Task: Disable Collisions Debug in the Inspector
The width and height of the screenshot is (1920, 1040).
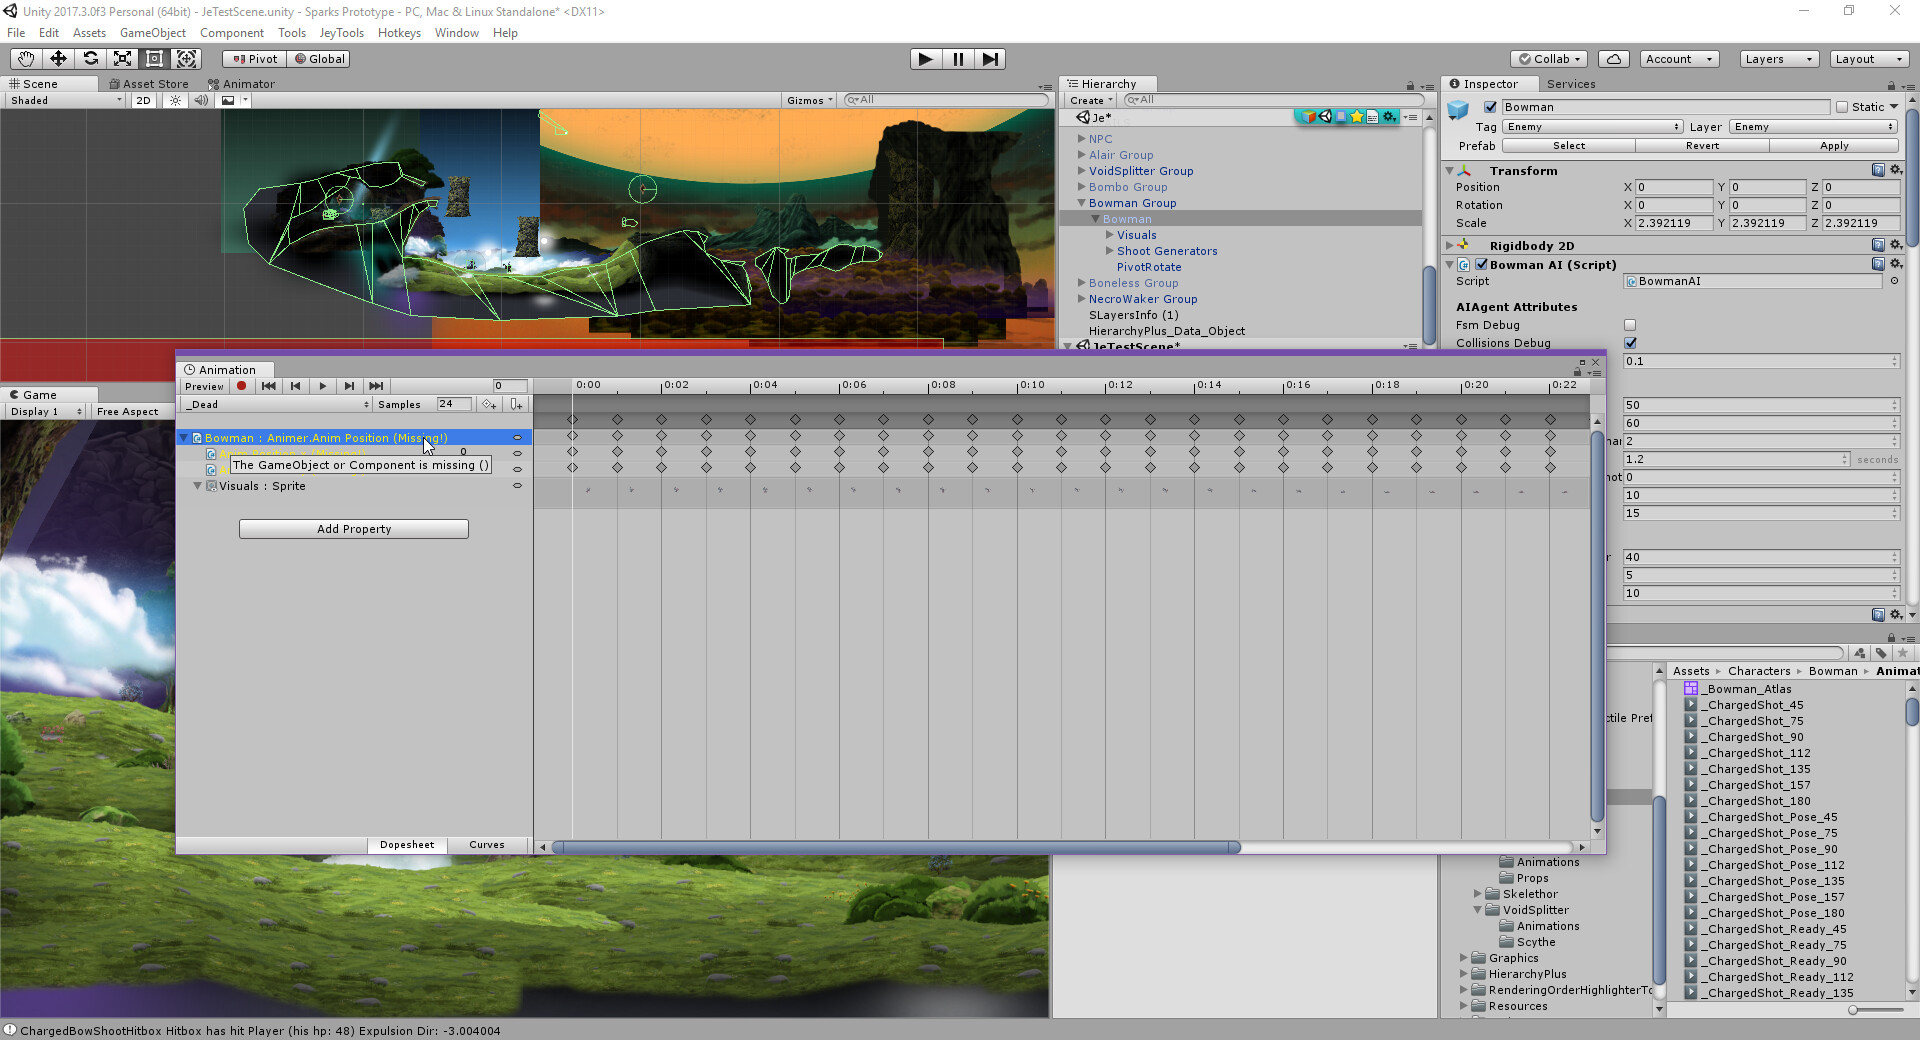Action: [1631, 343]
